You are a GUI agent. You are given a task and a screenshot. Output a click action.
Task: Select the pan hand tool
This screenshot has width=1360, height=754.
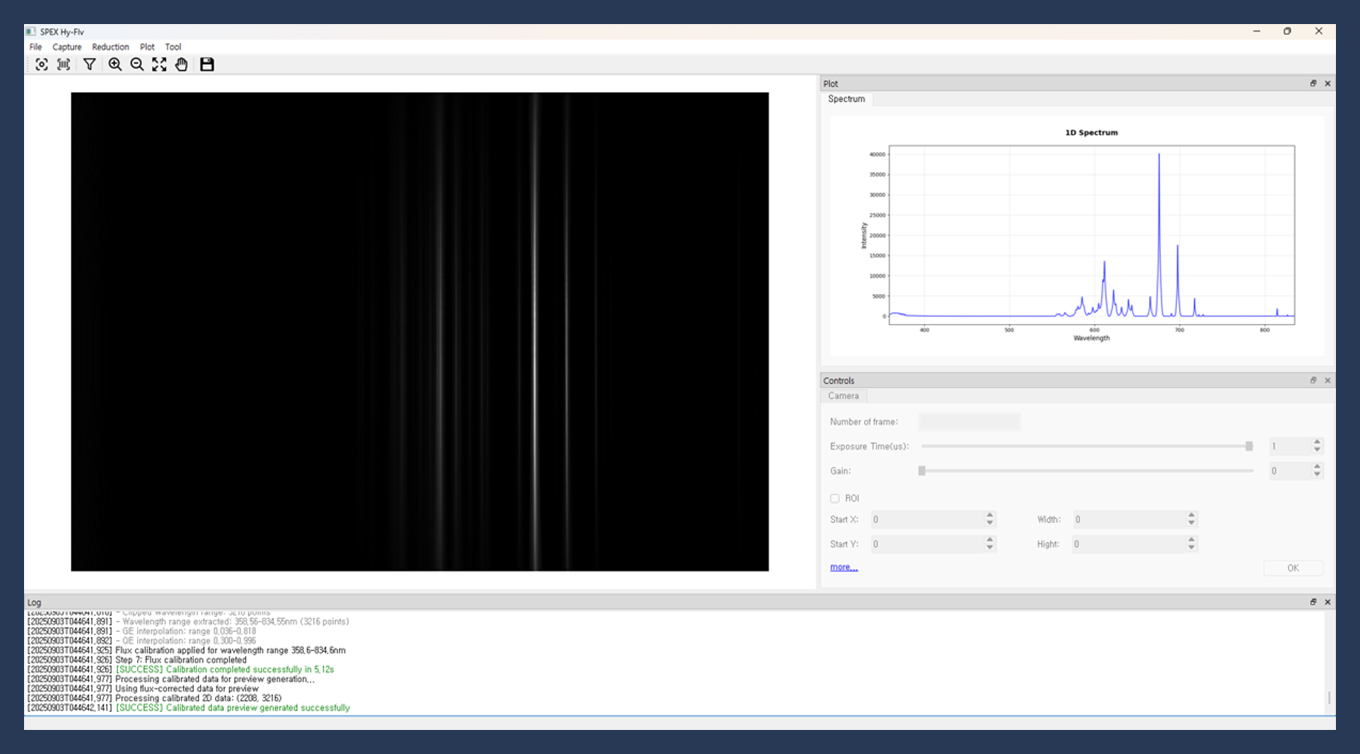(181, 64)
